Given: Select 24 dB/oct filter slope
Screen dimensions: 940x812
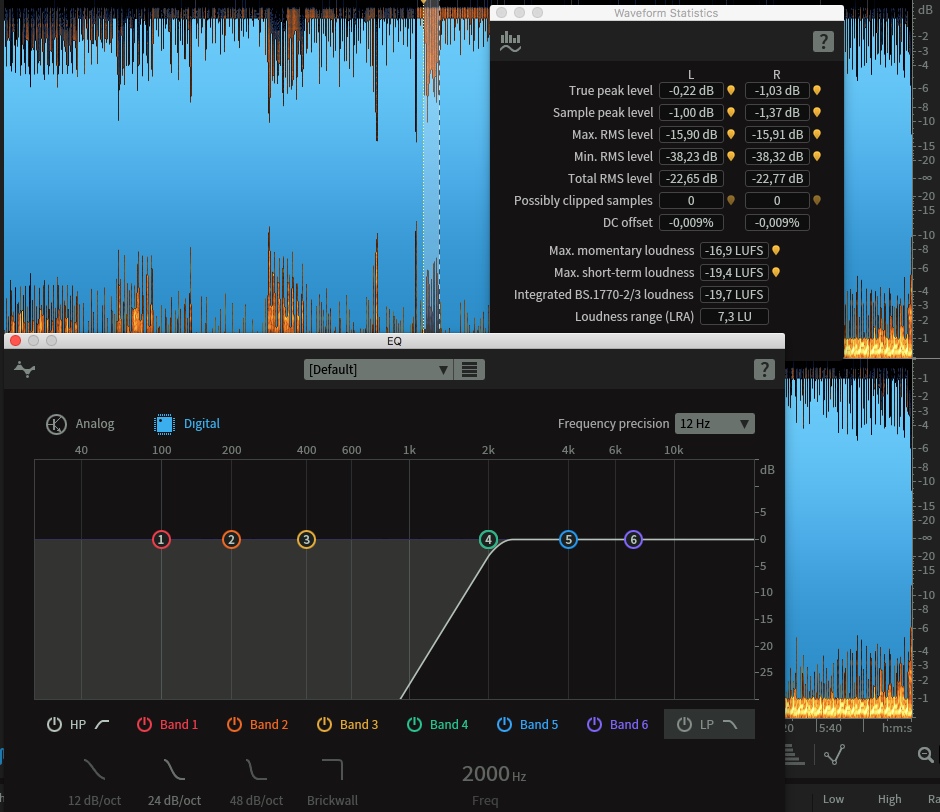Looking at the screenshot, I should pyautogui.click(x=174, y=783).
